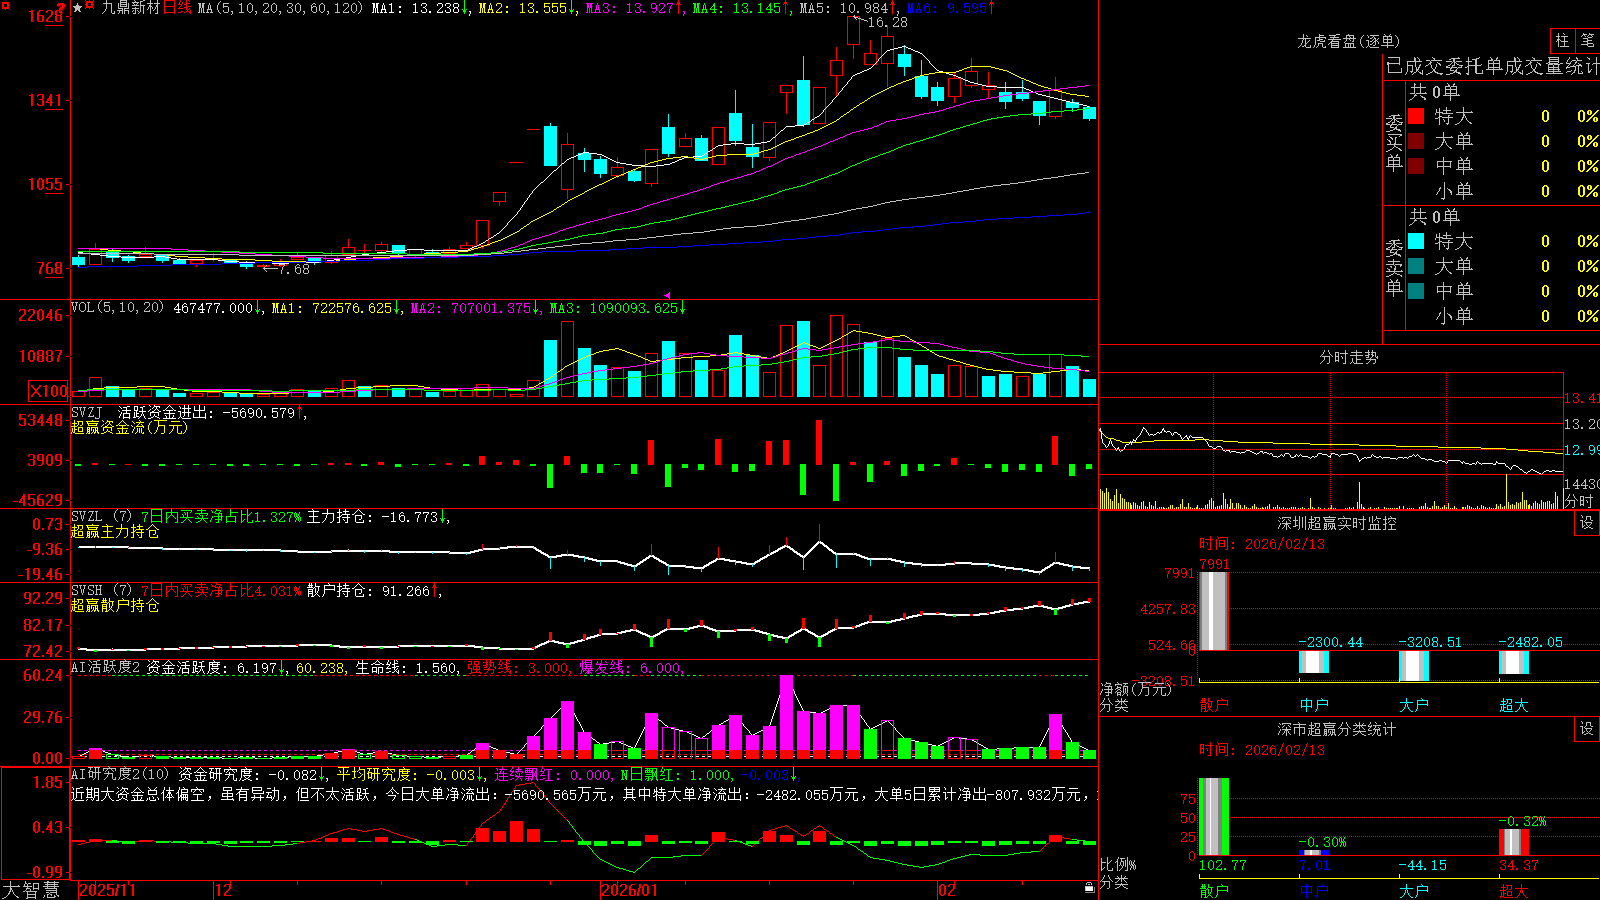Click the red gear icon before stock name
This screenshot has width=1600, height=900.
pyautogui.click(x=89, y=5)
